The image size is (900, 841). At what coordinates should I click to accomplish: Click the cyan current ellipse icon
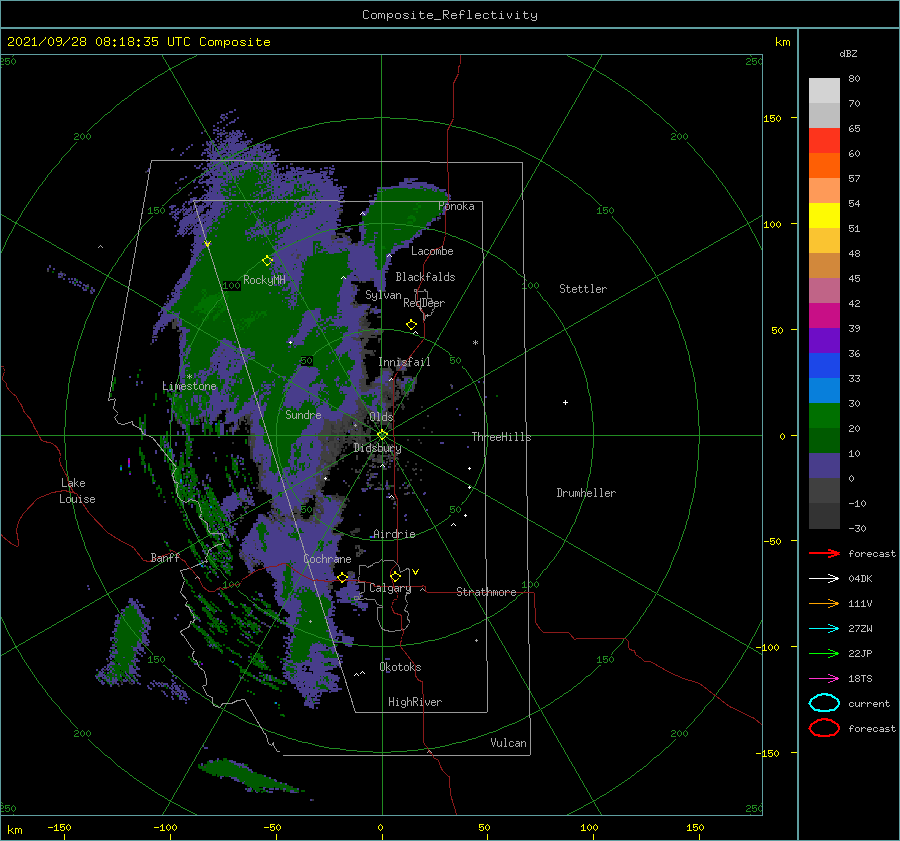[824, 703]
